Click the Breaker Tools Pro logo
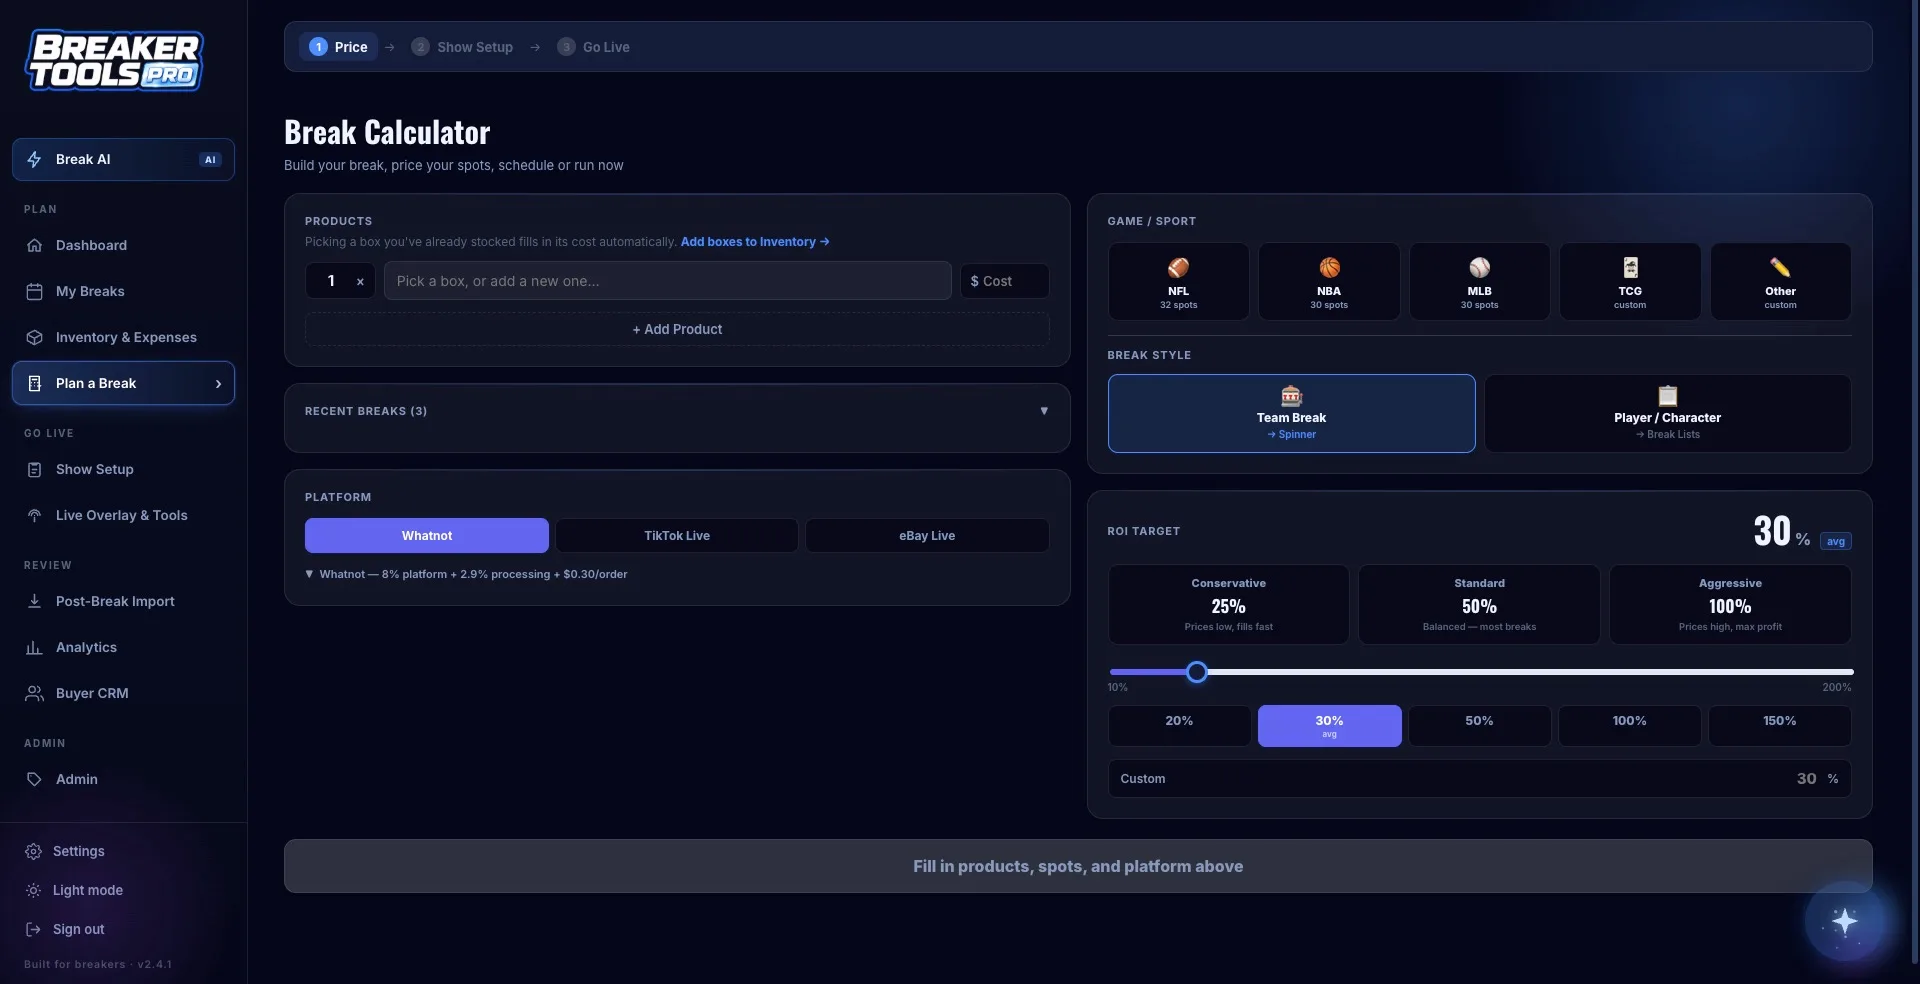 [x=114, y=61]
